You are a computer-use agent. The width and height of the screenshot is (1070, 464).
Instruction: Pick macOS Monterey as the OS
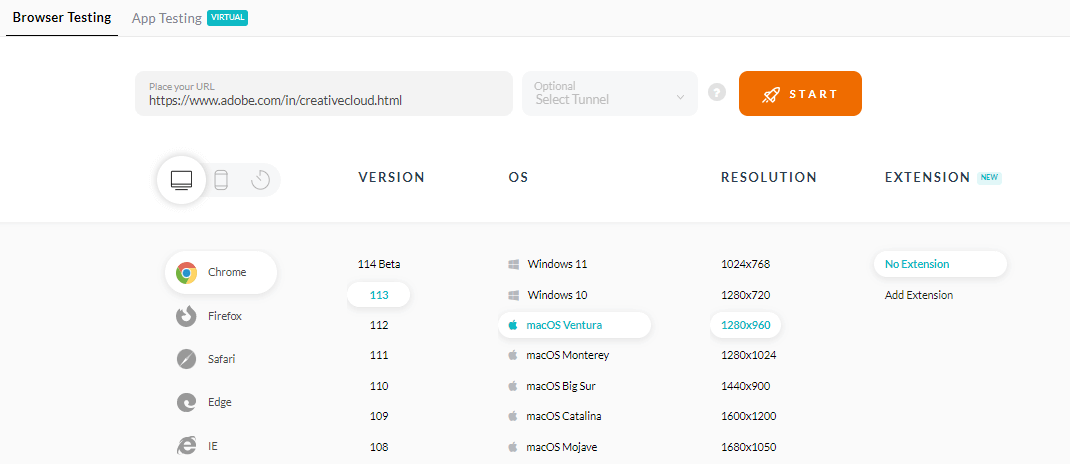point(568,356)
